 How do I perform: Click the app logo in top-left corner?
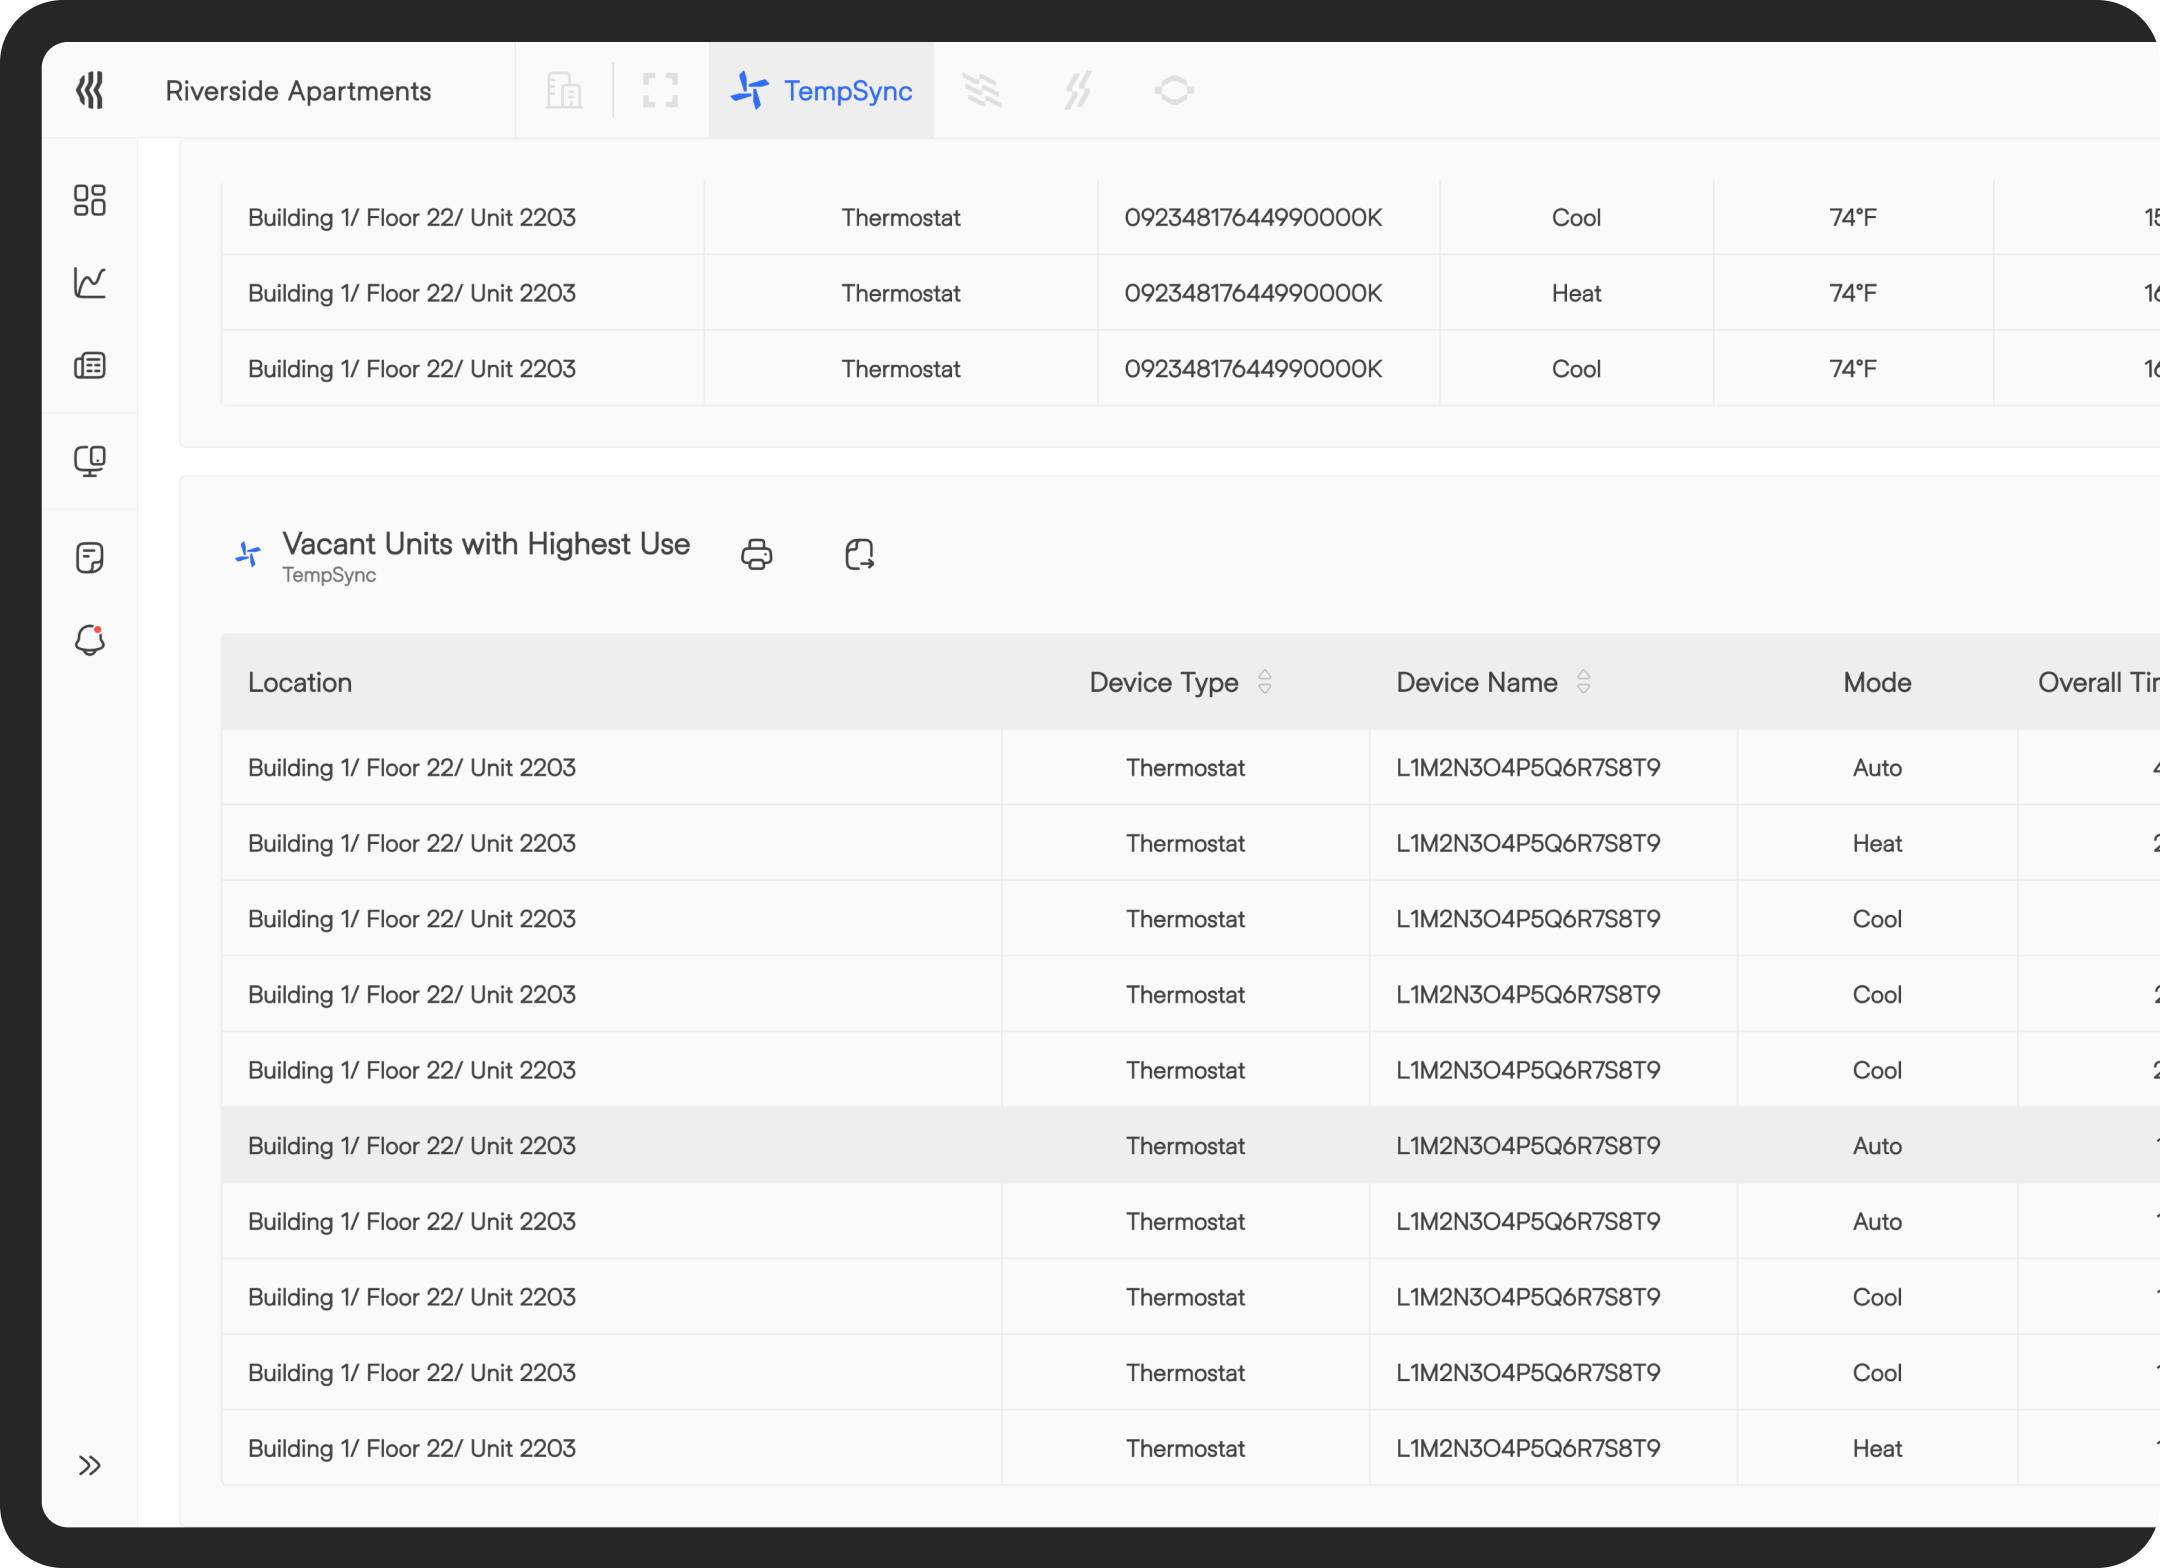(x=90, y=90)
